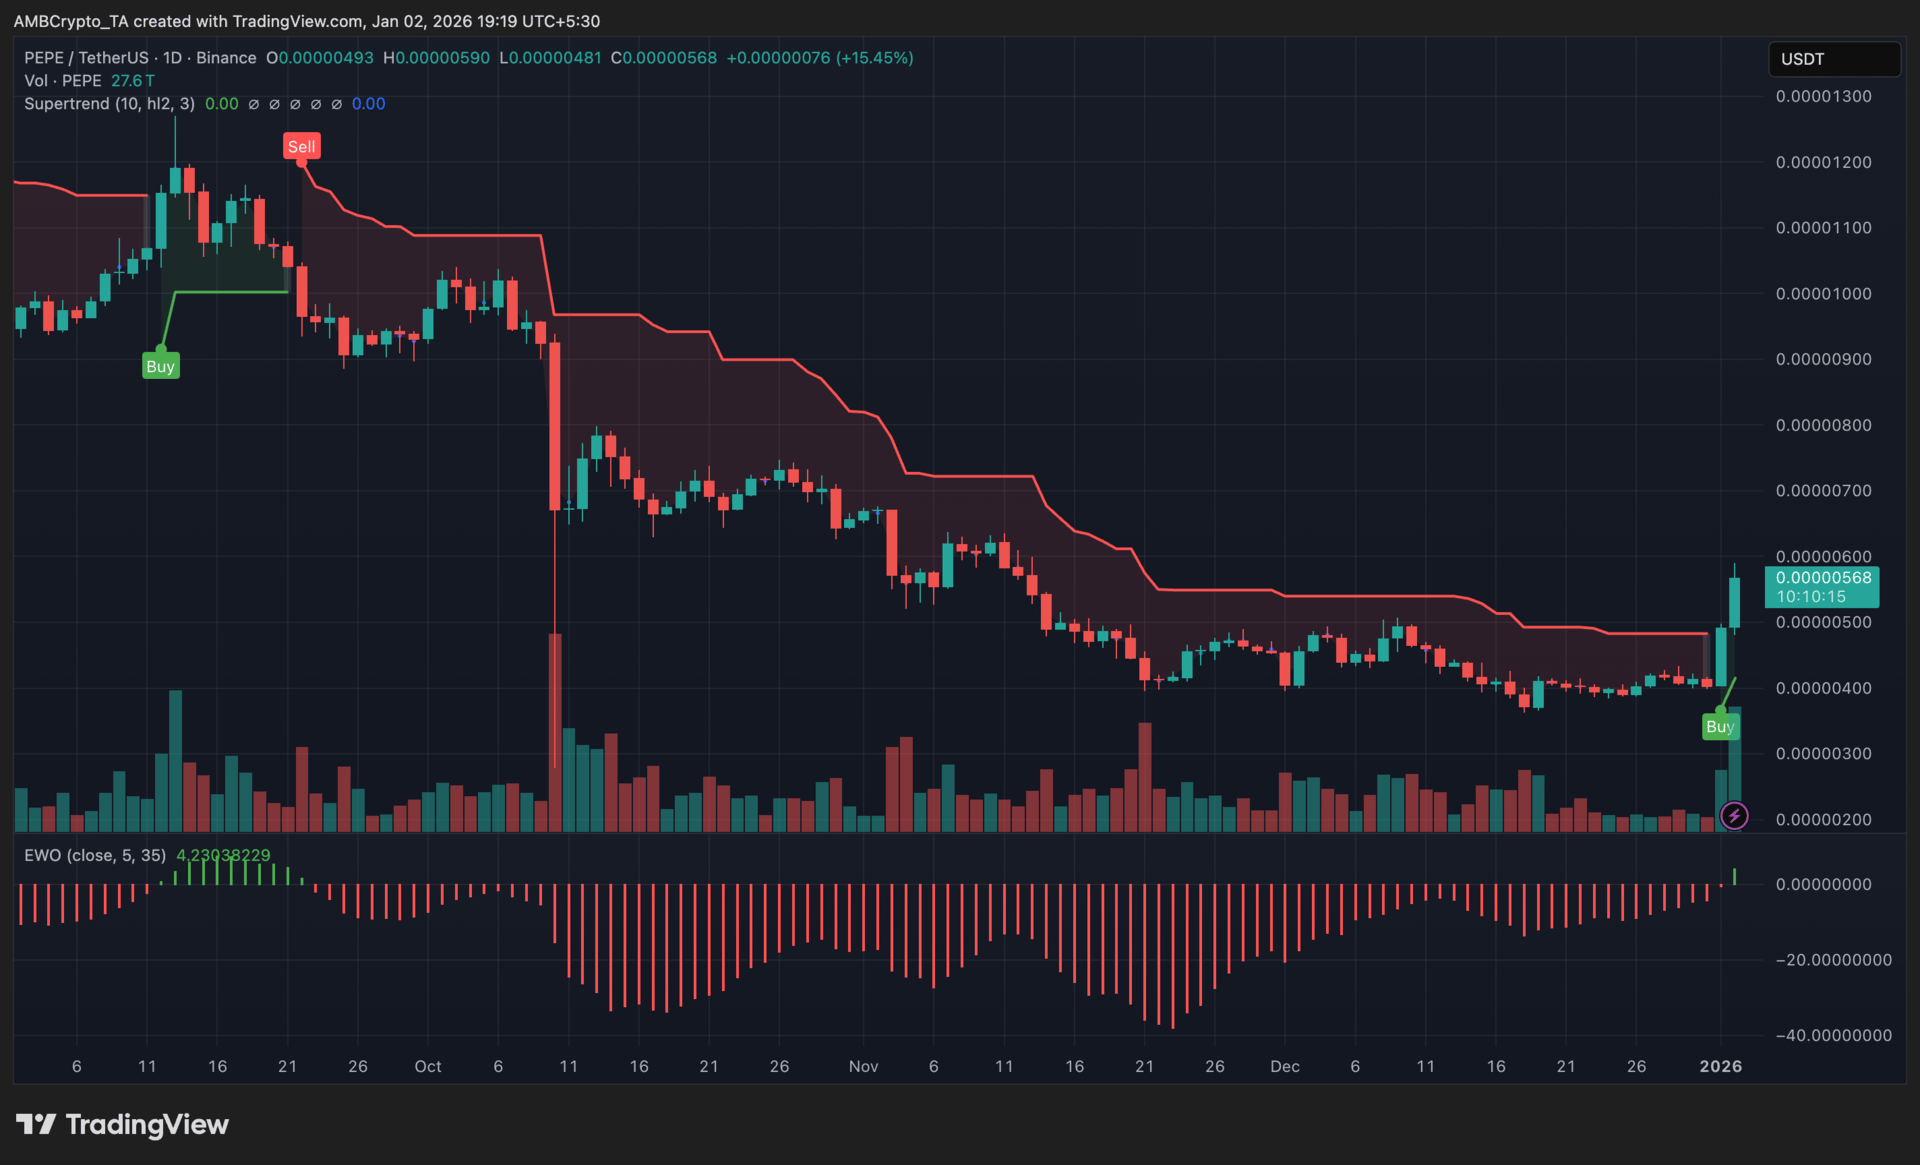This screenshot has width=1920, height=1165.
Task: Click the current price label 0.00000568
Action: 1823,578
